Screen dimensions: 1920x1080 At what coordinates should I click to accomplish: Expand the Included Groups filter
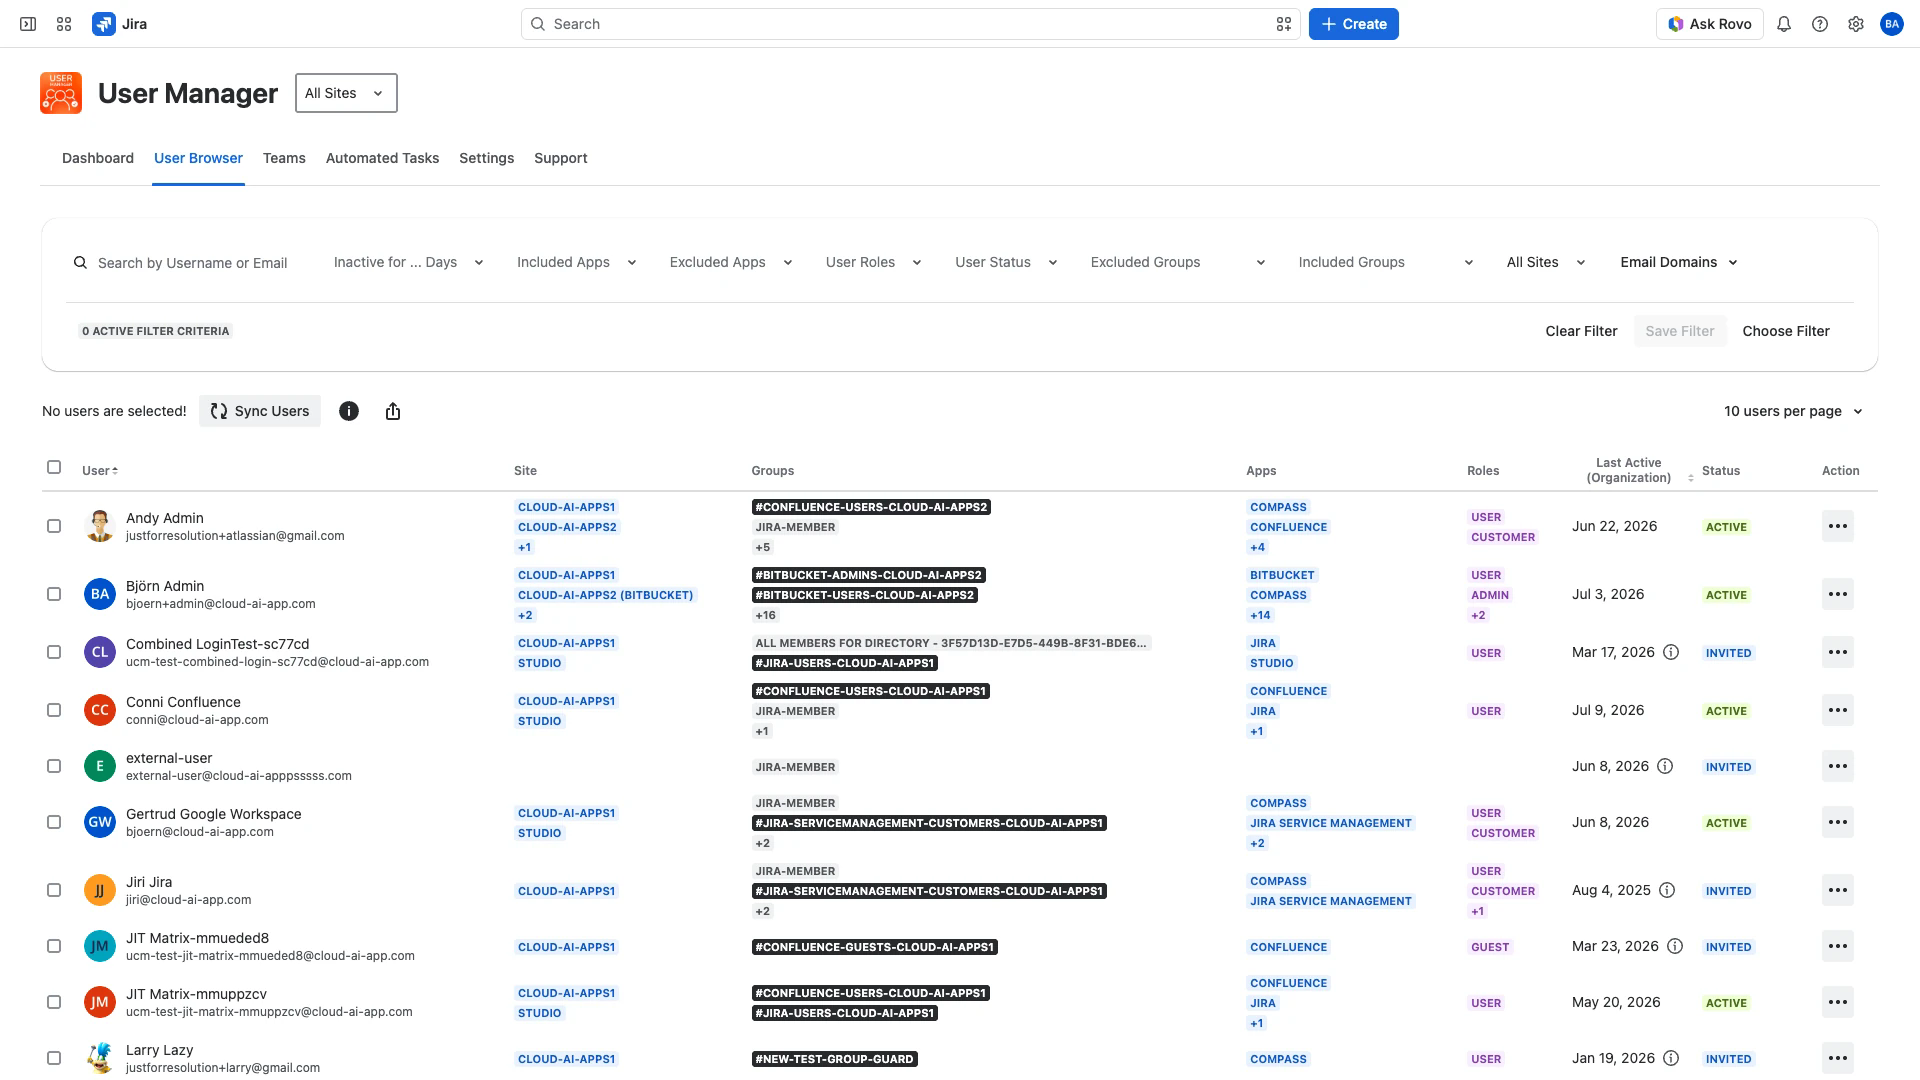pos(1386,262)
